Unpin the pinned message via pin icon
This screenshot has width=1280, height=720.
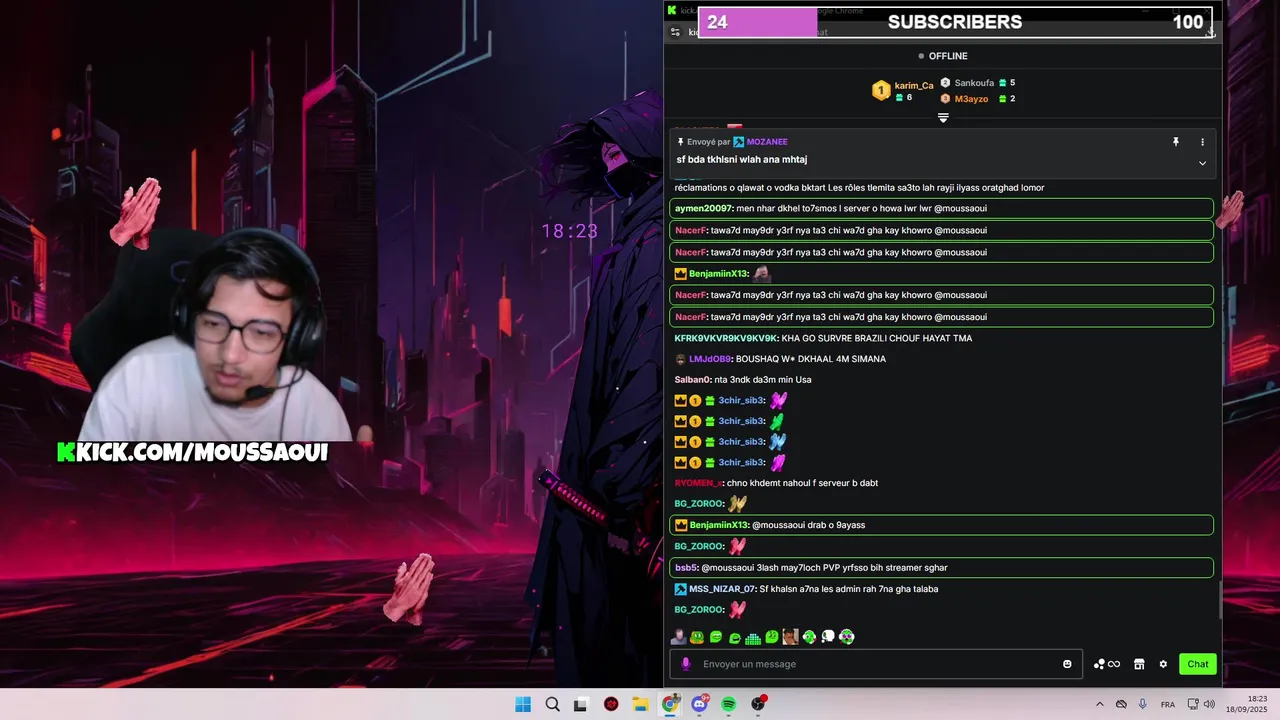coord(1176,142)
